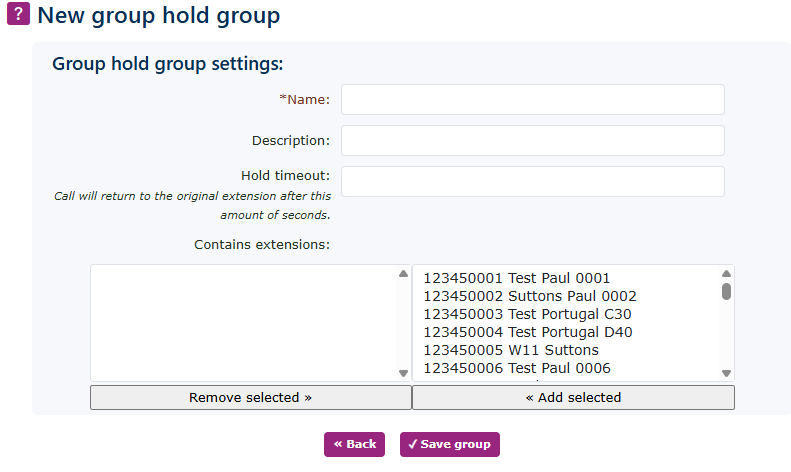Screen dimensions: 791x472
Task: Focus the Hold timeout input box
Action: point(532,182)
